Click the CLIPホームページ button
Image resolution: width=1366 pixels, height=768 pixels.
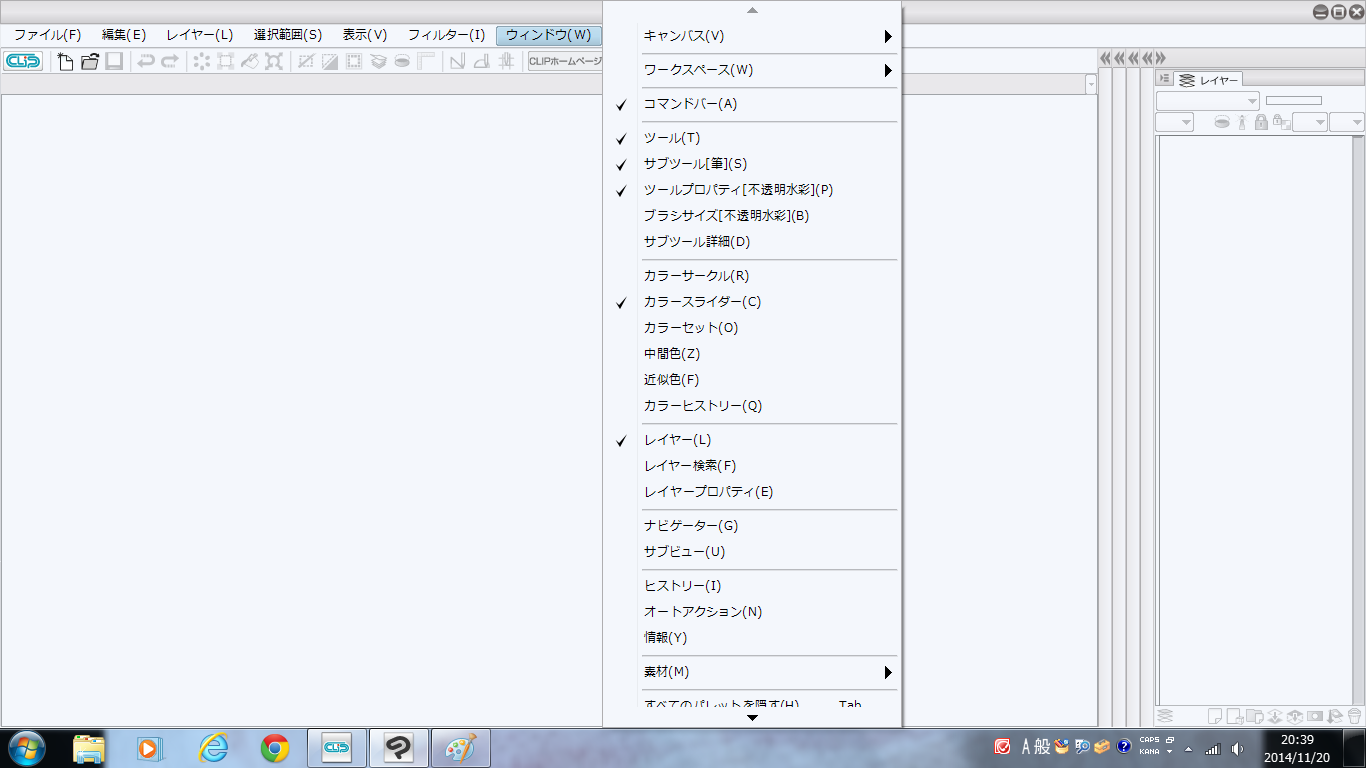[565, 61]
